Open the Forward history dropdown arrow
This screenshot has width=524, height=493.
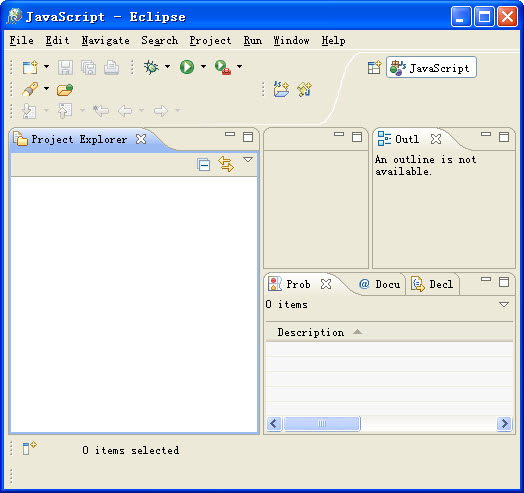pos(177,110)
